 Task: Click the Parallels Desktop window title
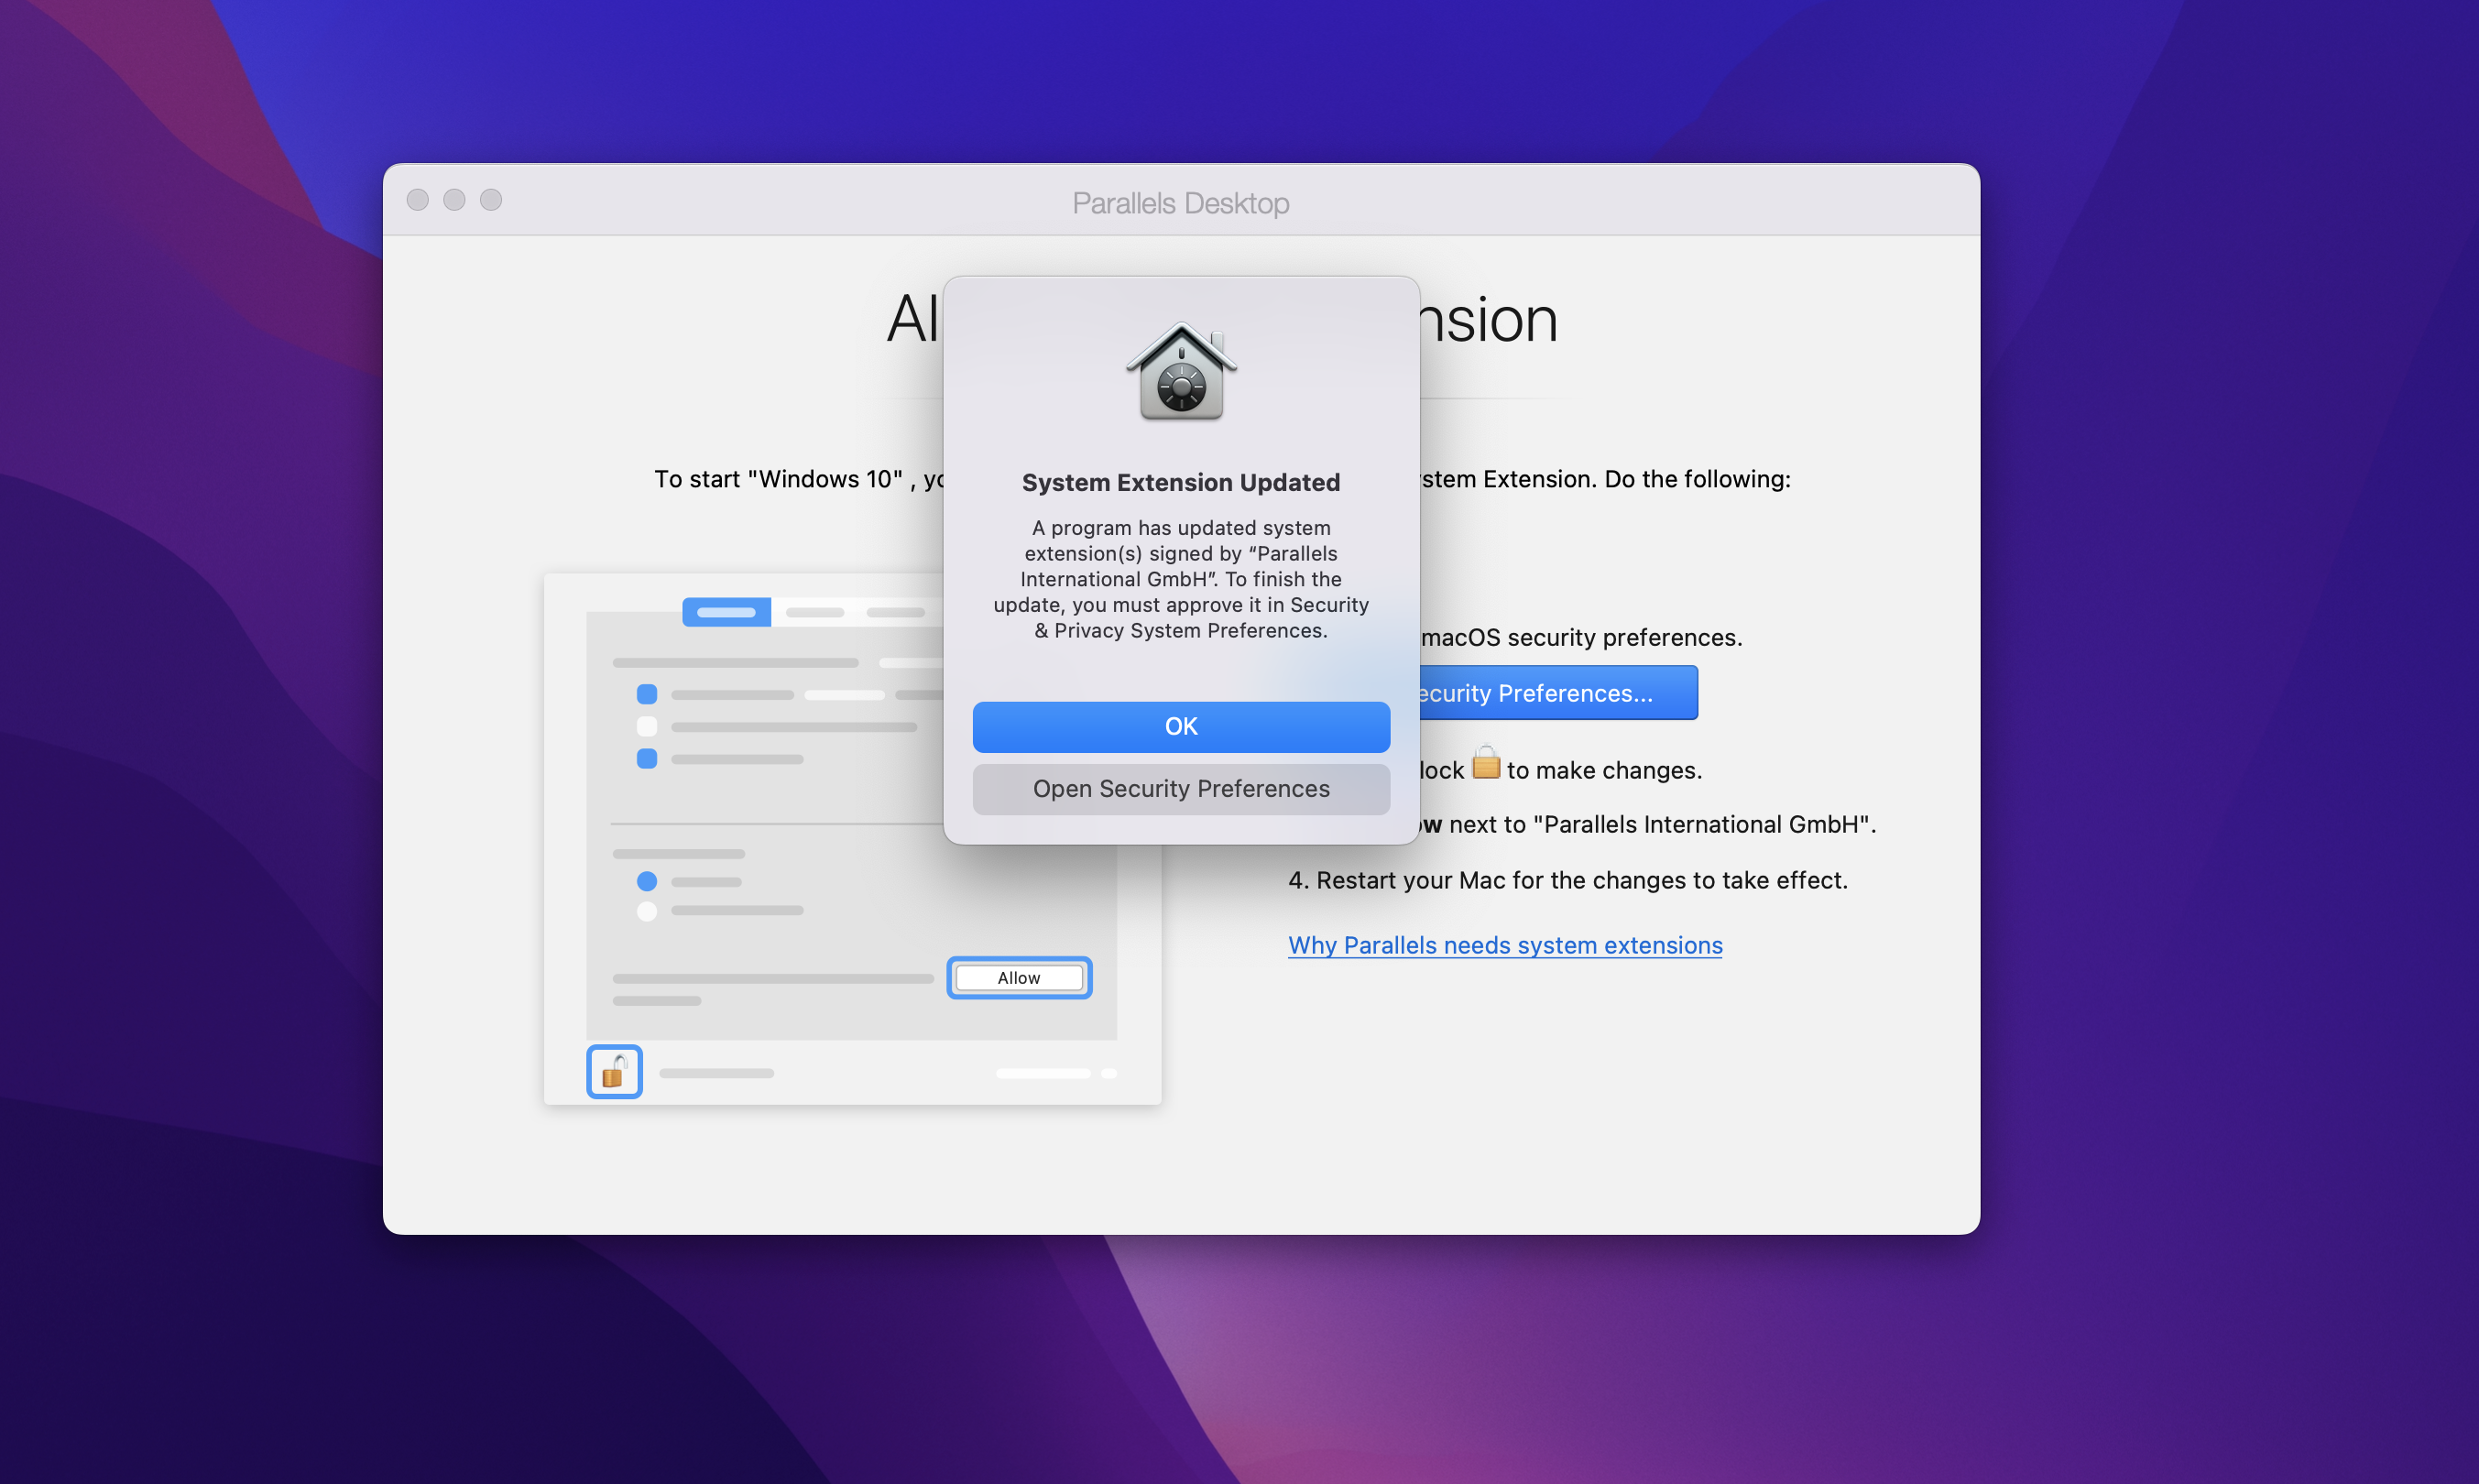tap(1181, 203)
